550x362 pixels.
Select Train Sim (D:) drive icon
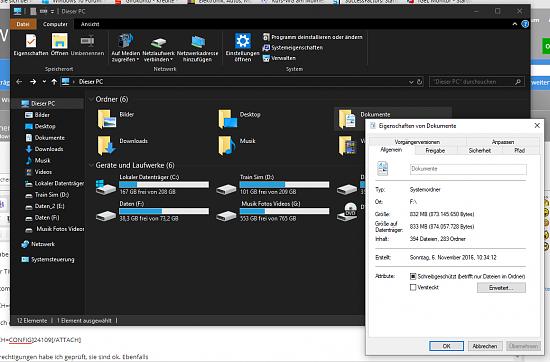click(x=226, y=190)
